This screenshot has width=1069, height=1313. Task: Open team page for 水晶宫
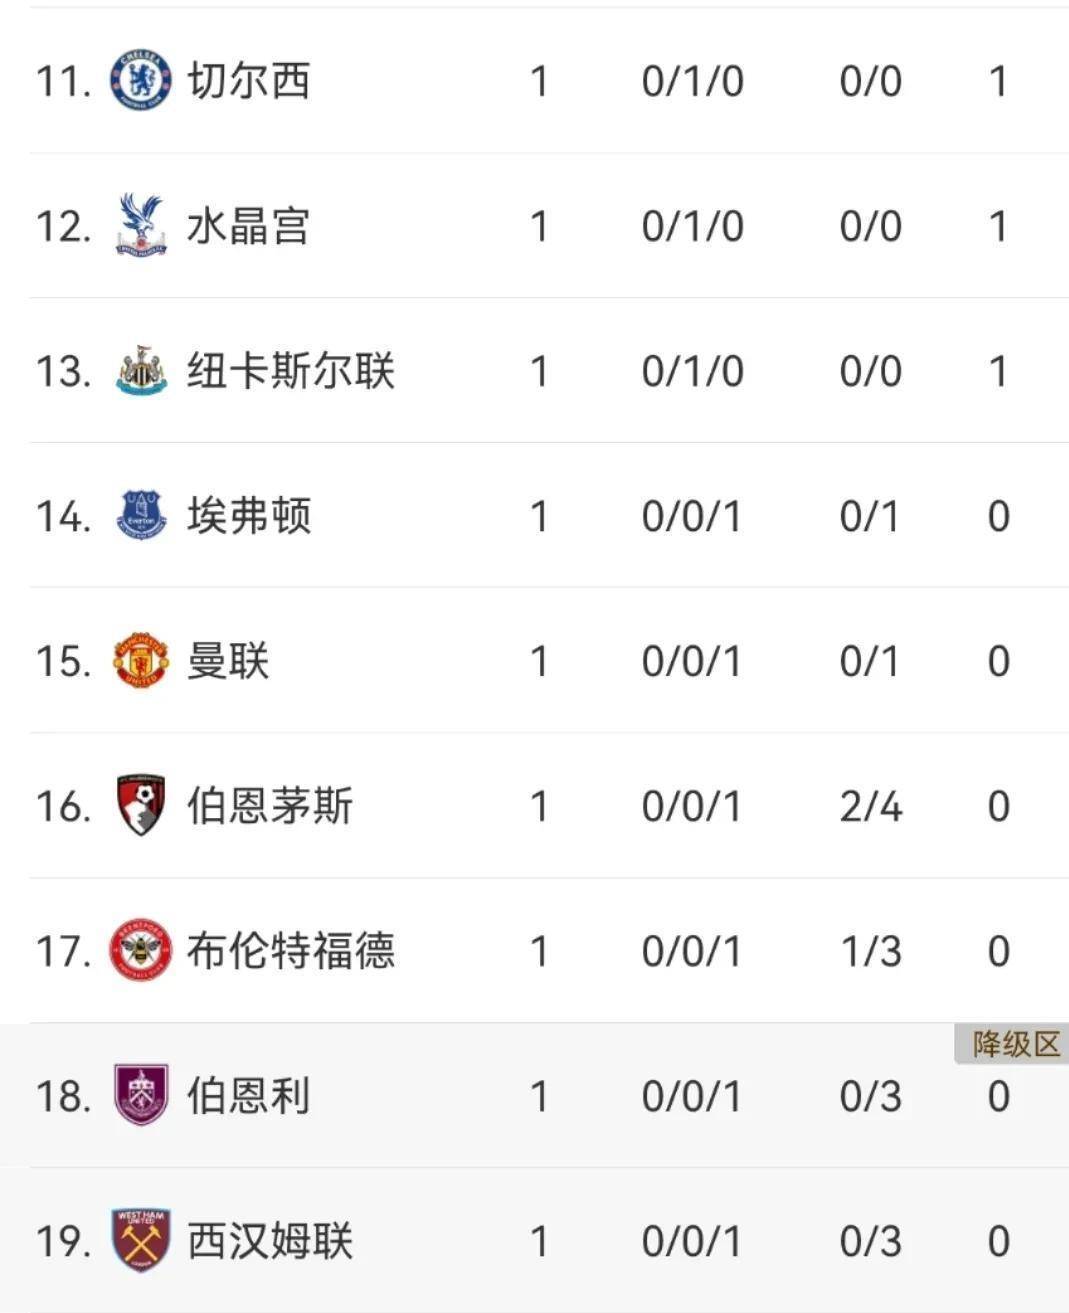click(x=248, y=226)
